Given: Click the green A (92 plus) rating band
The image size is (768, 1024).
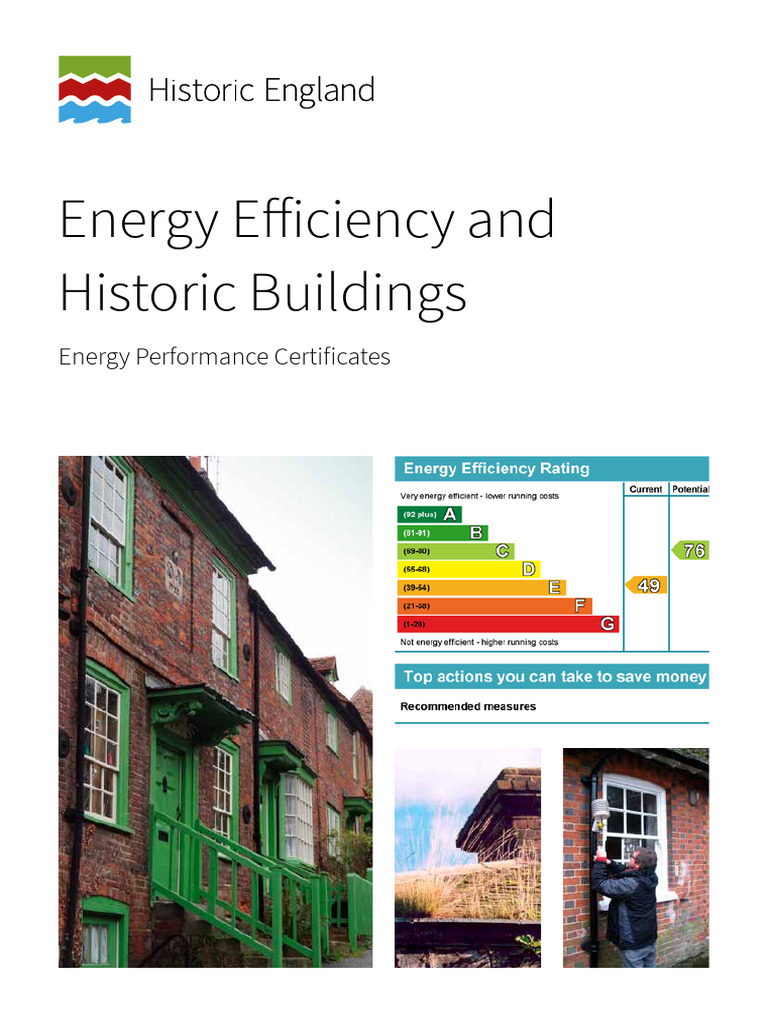Looking at the screenshot, I should coord(429,515).
